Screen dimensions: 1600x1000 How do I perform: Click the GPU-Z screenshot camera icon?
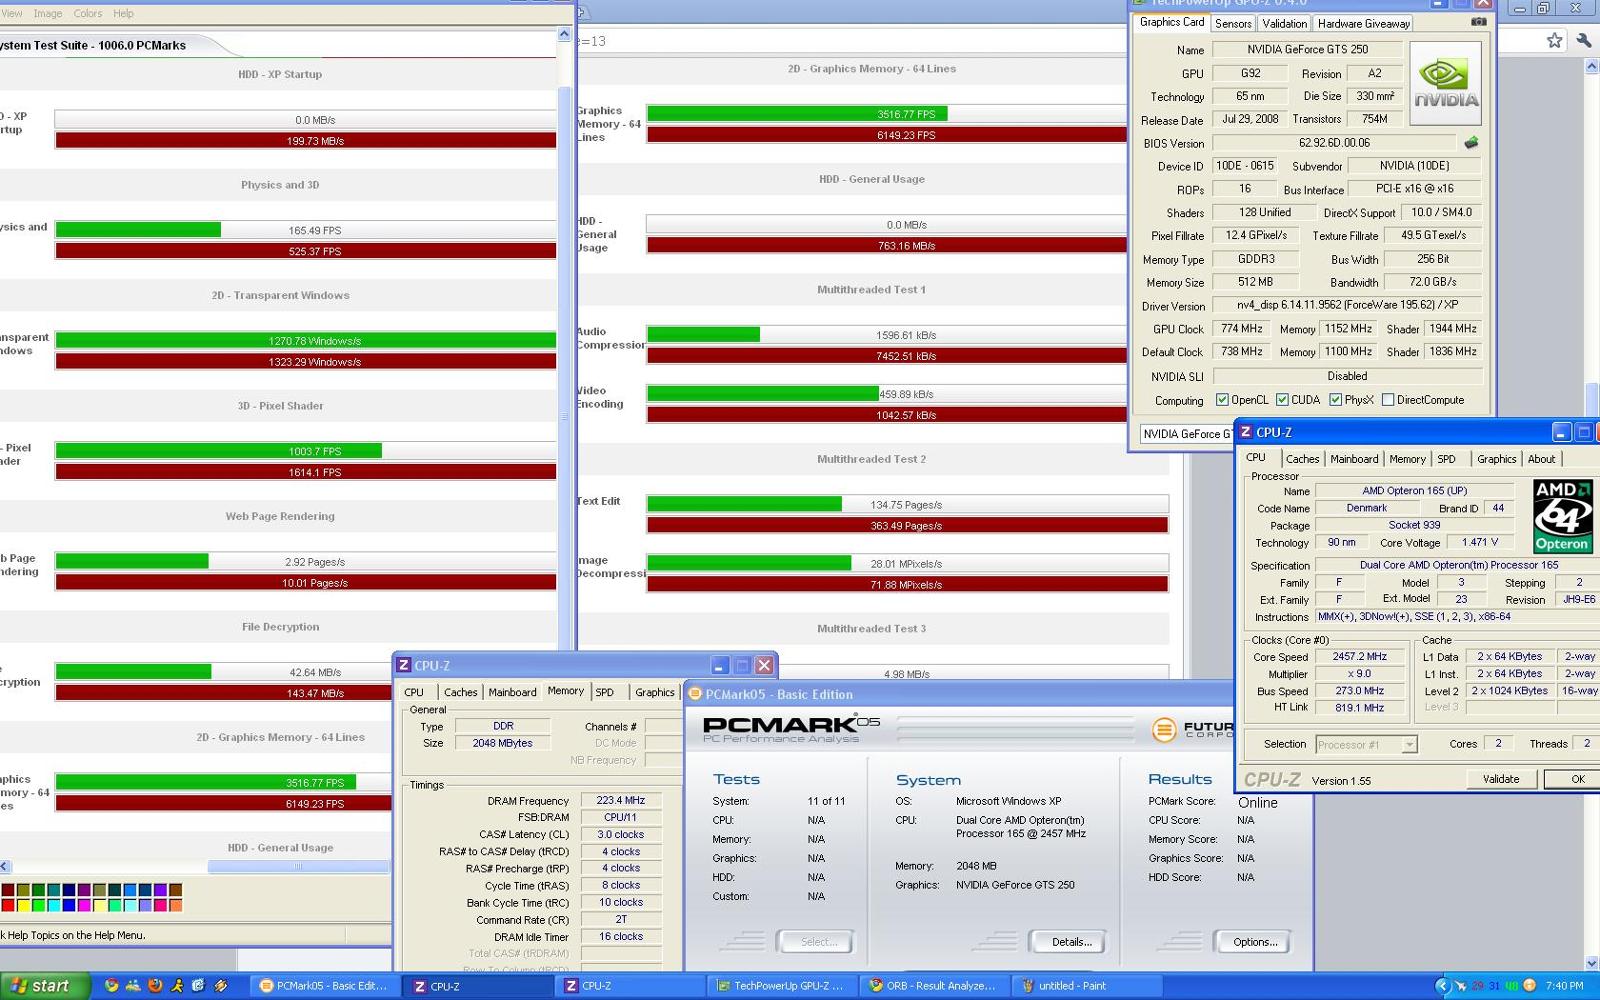click(1478, 22)
